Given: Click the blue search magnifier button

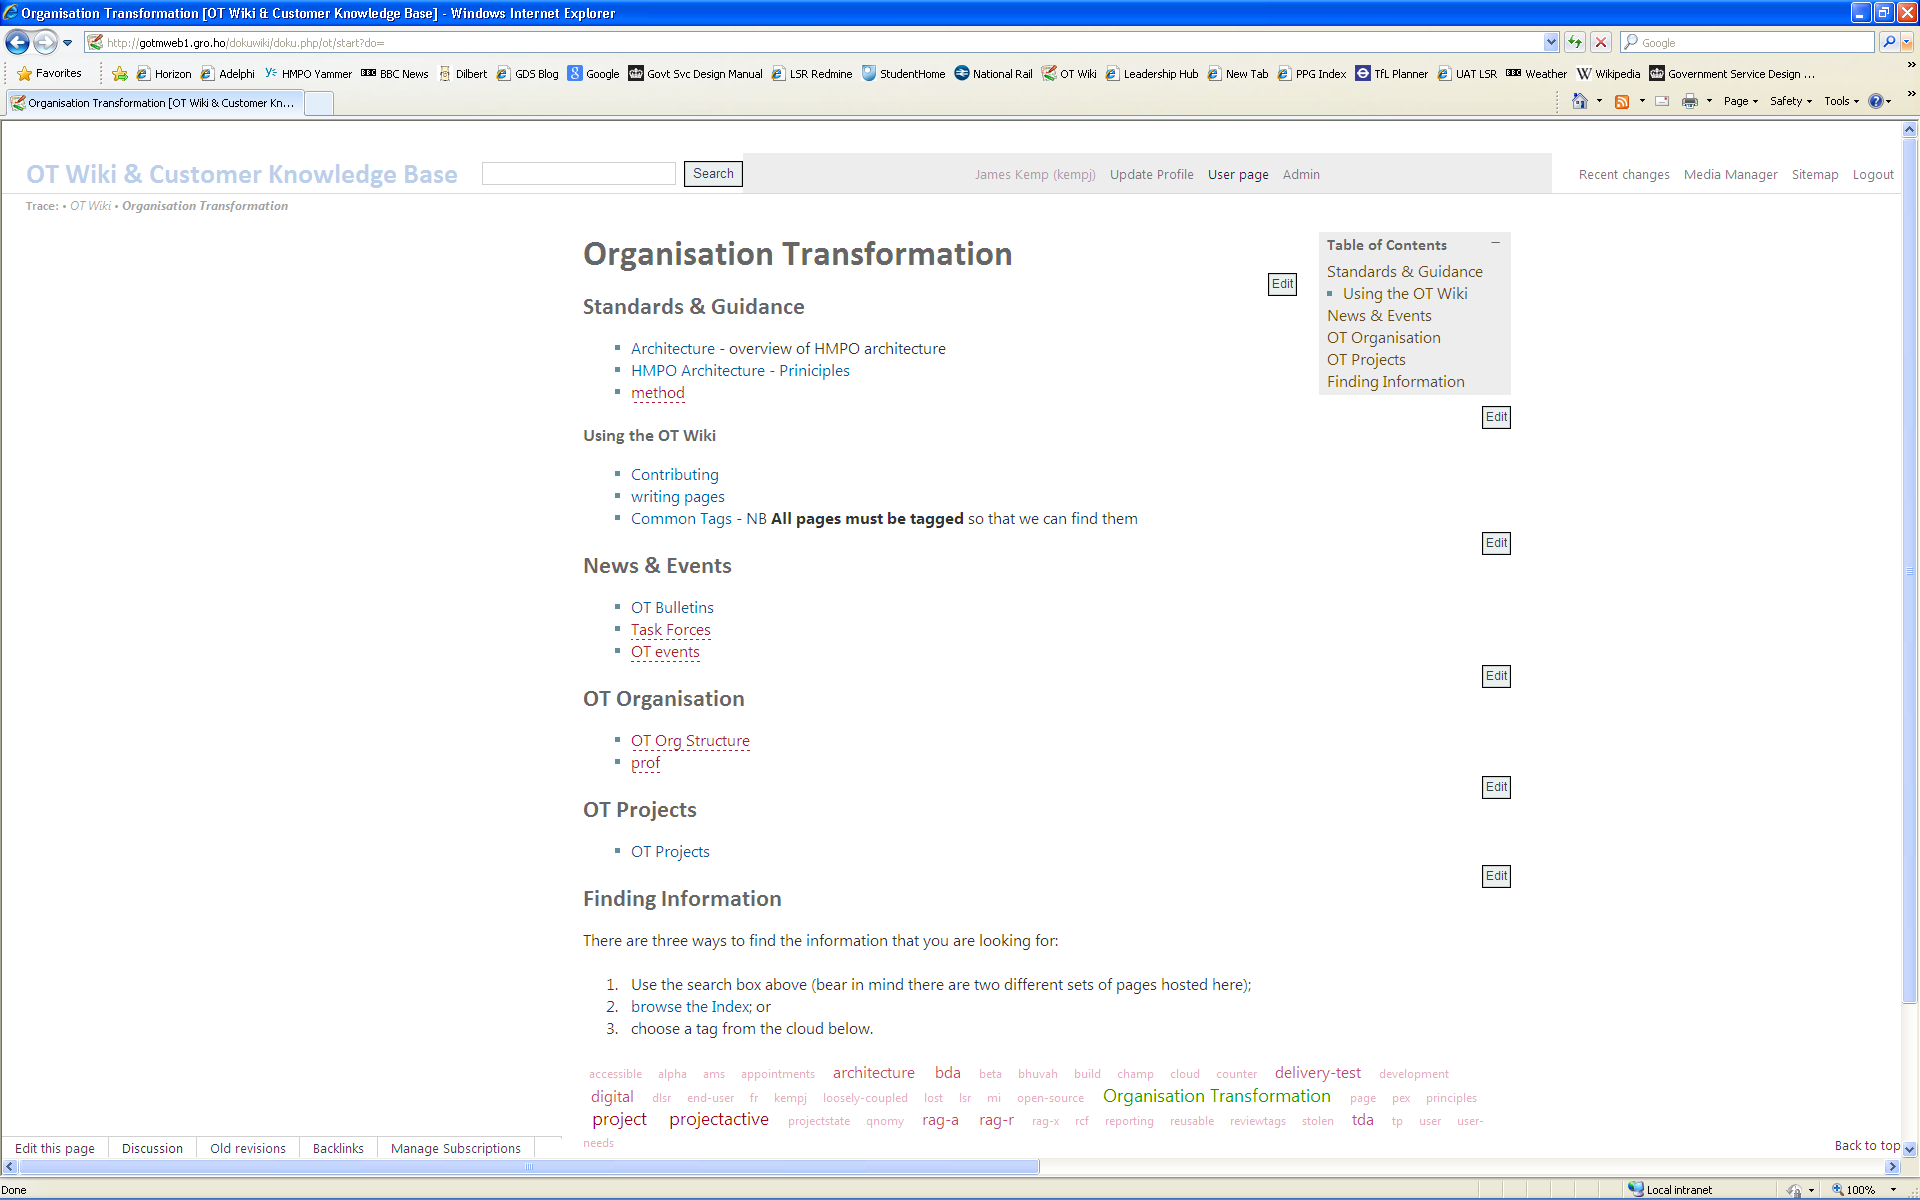Looking at the screenshot, I should pos(1889,42).
